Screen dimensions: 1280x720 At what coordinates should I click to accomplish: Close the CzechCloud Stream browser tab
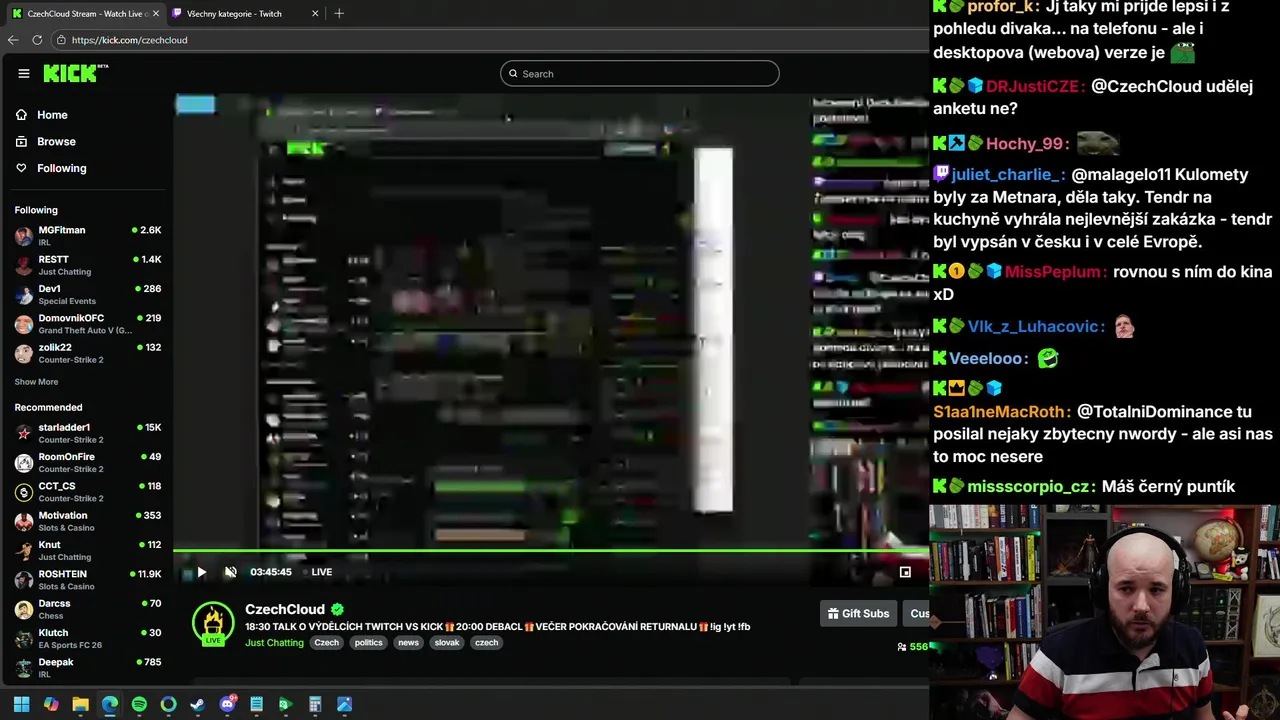(x=155, y=14)
